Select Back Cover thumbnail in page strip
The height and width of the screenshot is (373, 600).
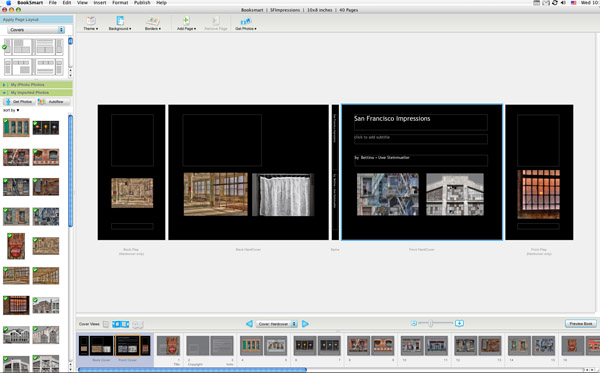tap(102, 345)
